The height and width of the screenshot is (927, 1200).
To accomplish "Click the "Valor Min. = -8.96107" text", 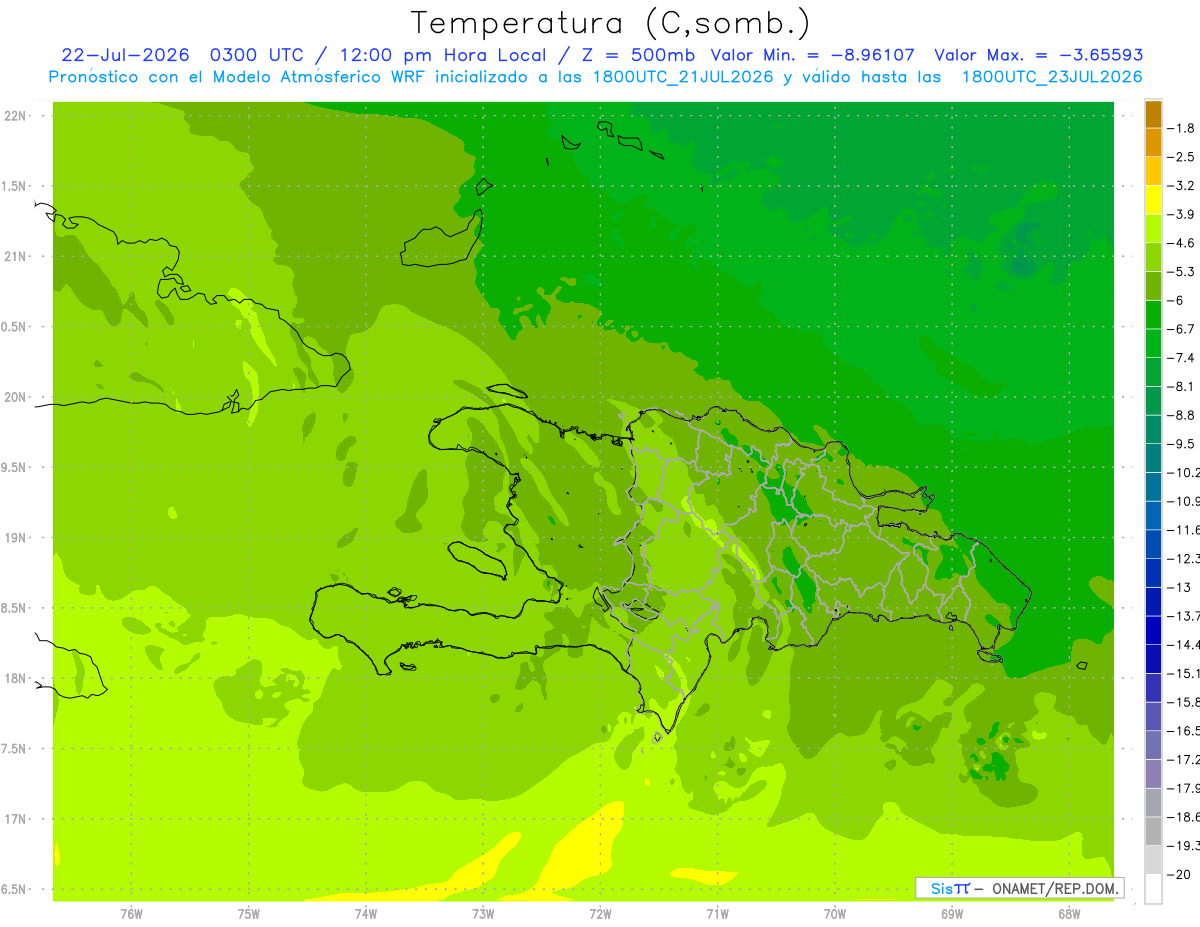I will [814, 55].
